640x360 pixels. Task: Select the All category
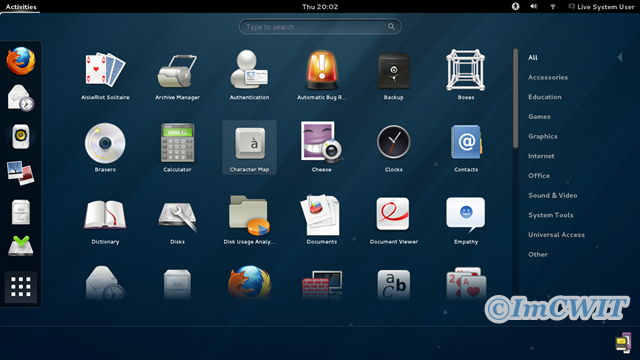pos(533,58)
